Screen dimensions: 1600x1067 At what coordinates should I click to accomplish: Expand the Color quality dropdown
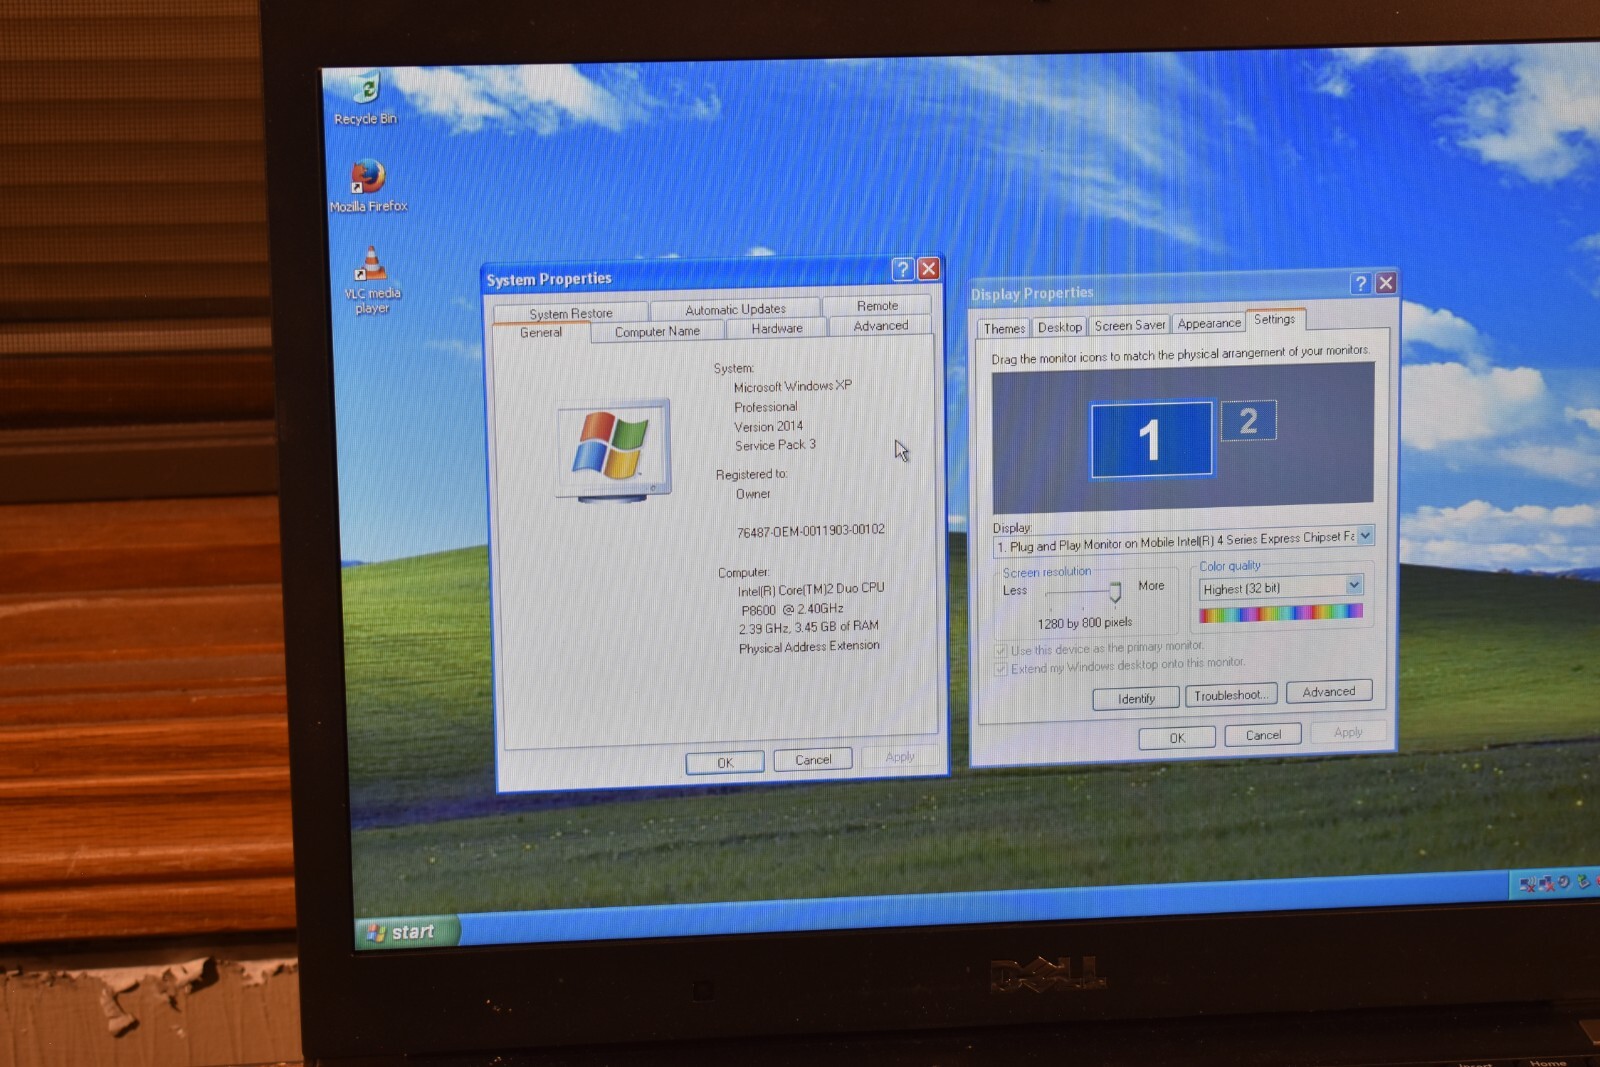point(1354,585)
